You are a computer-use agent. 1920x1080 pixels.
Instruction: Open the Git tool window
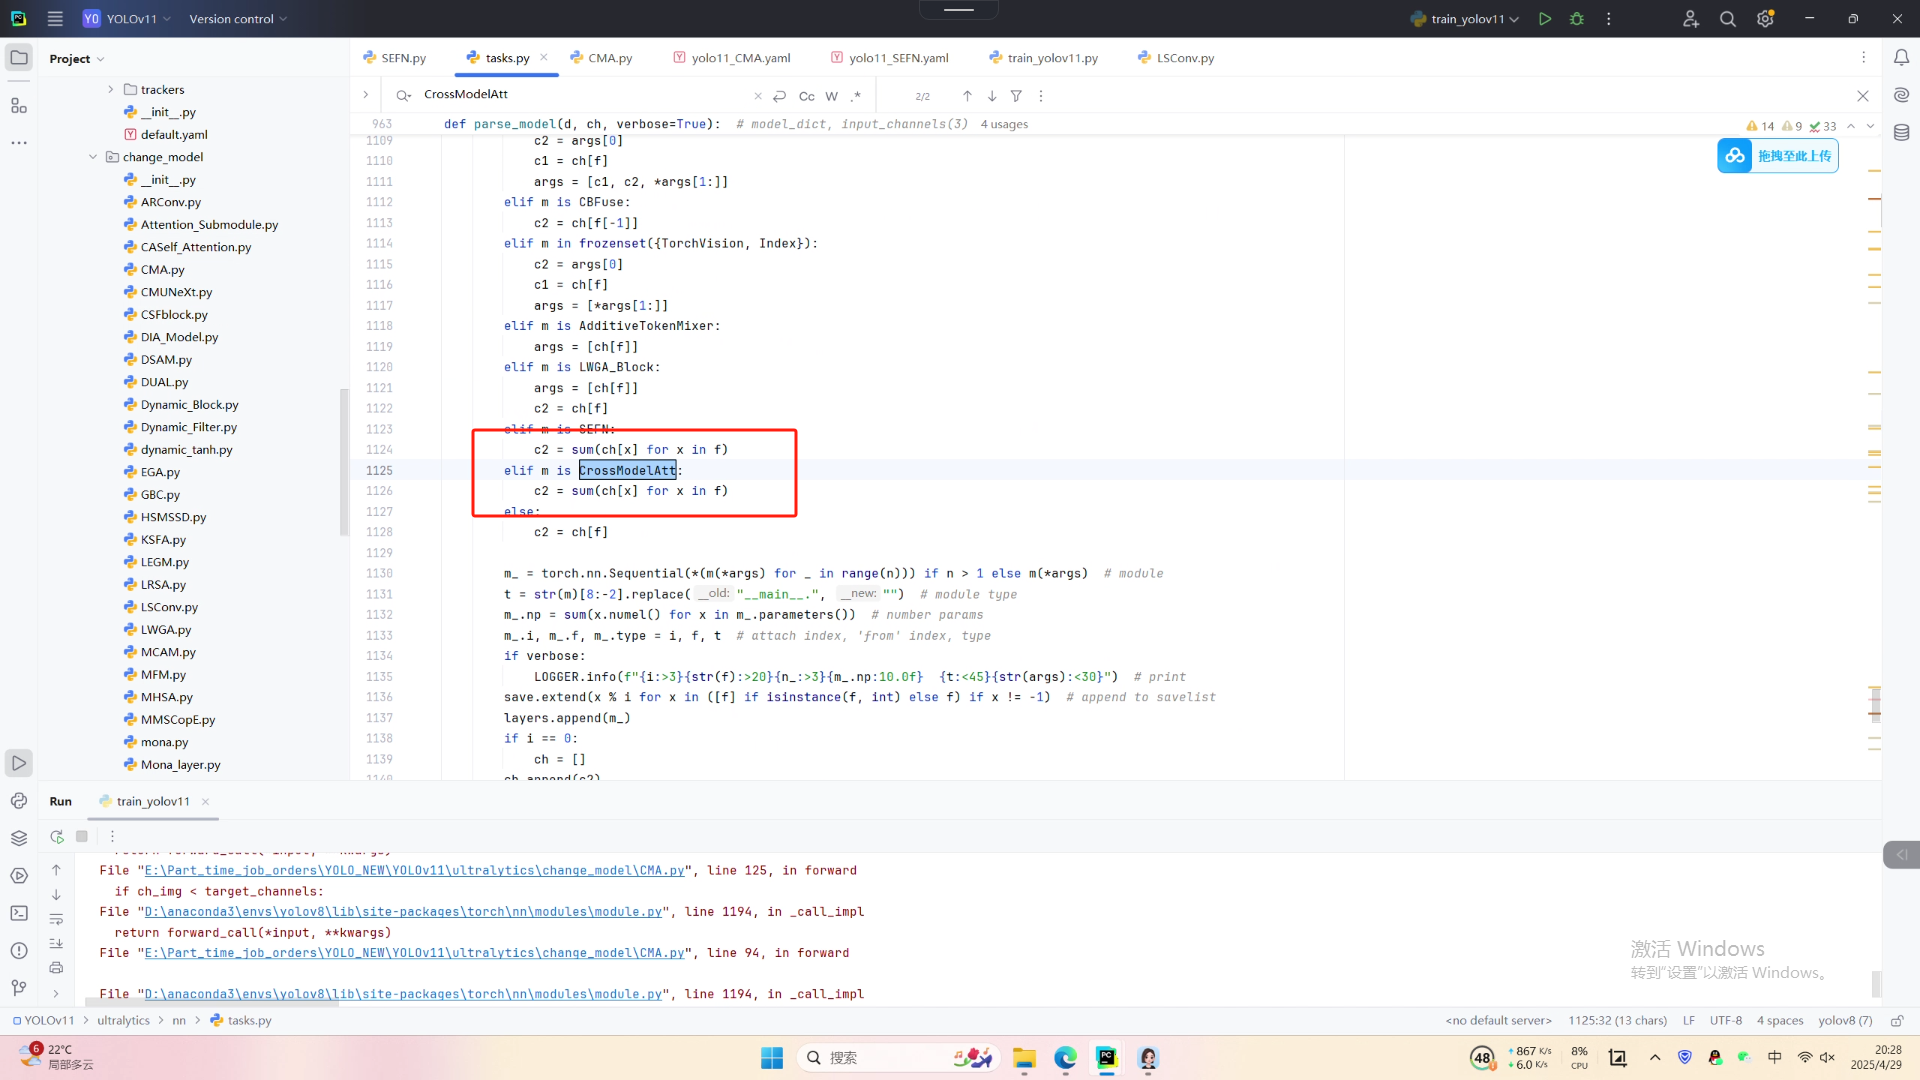(18, 988)
